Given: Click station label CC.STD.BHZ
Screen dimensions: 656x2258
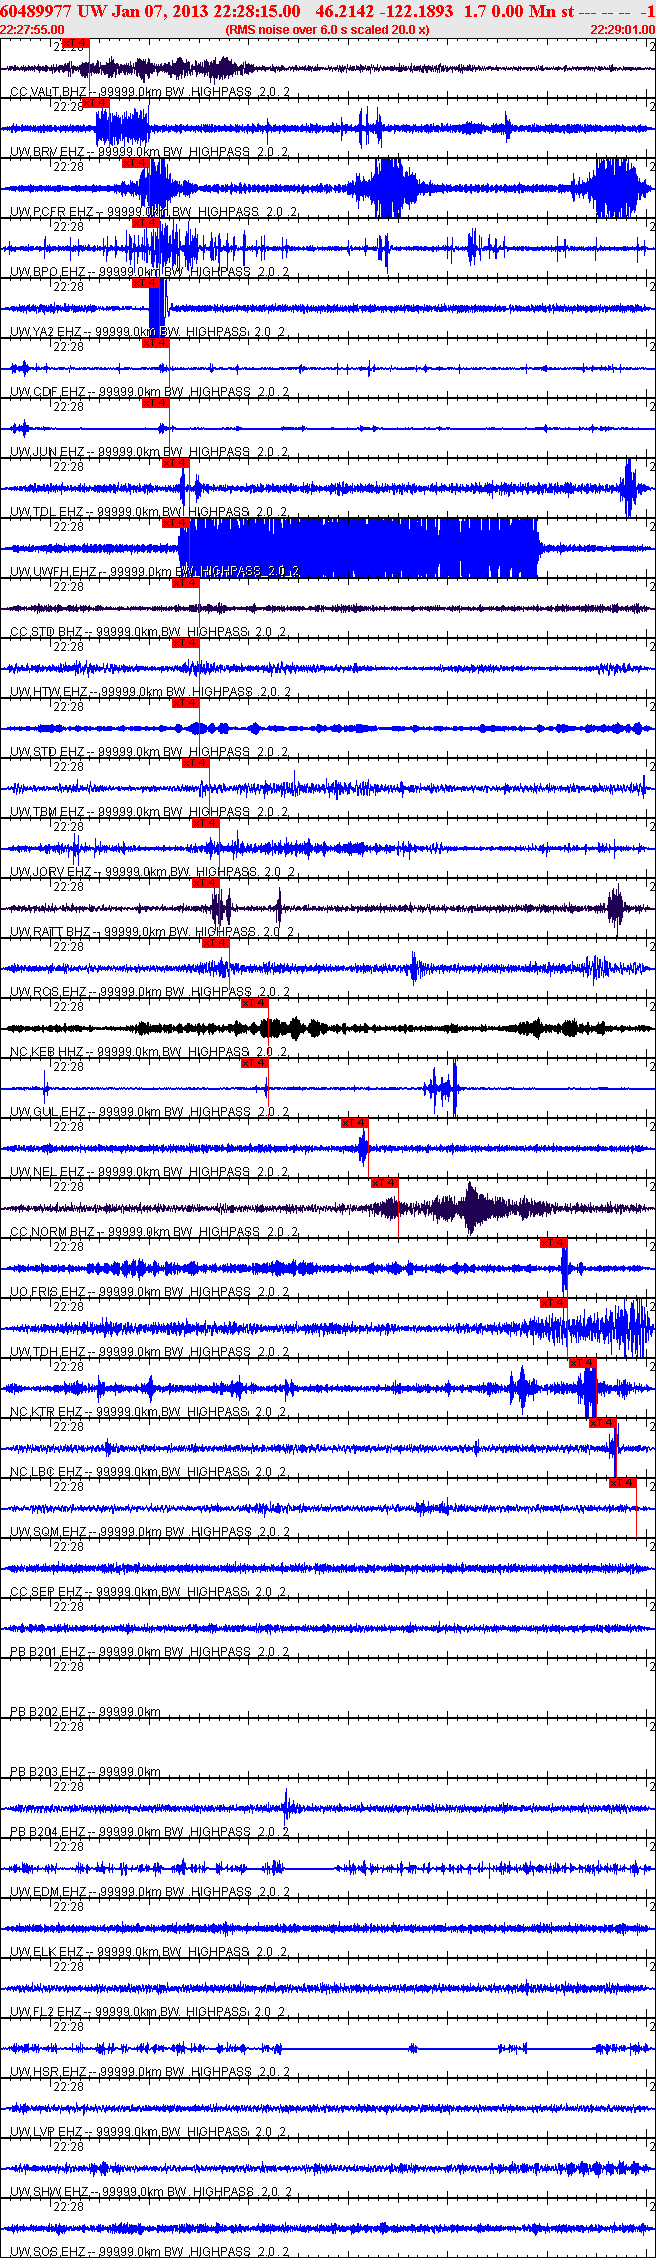Looking at the screenshot, I should pyautogui.click(x=47, y=632).
